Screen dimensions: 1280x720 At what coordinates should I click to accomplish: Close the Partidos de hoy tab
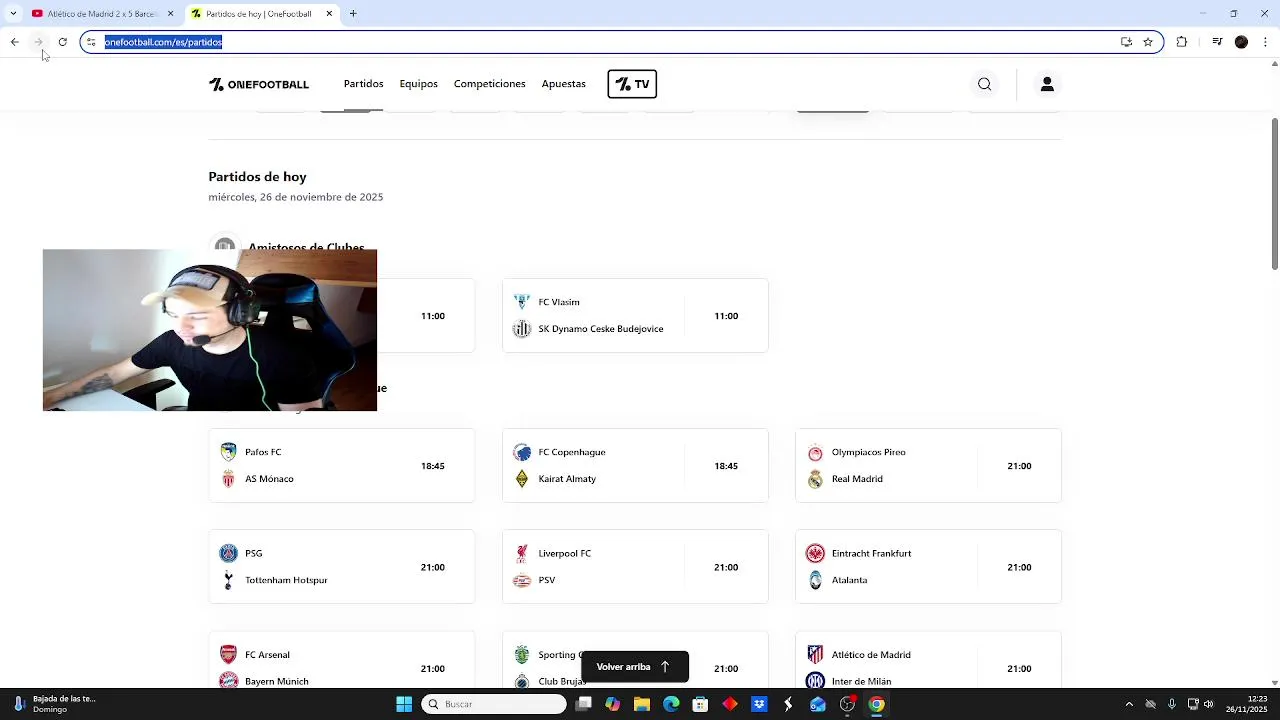(x=329, y=14)
